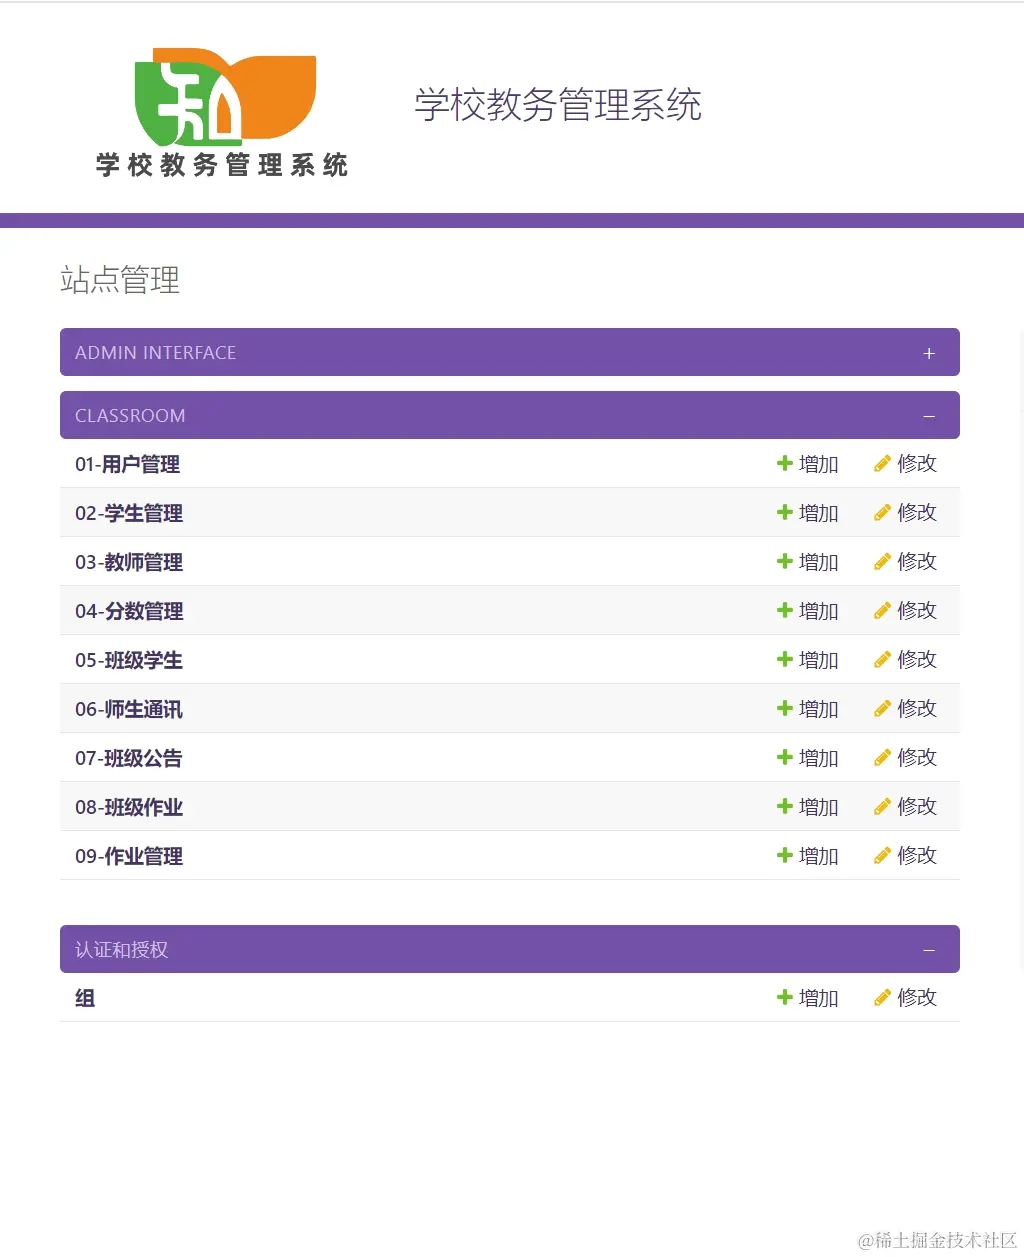Viewport: 1024px width, 1257px height.
Task: Click the 站点管理 heading text
Action: tap(120, 280)
